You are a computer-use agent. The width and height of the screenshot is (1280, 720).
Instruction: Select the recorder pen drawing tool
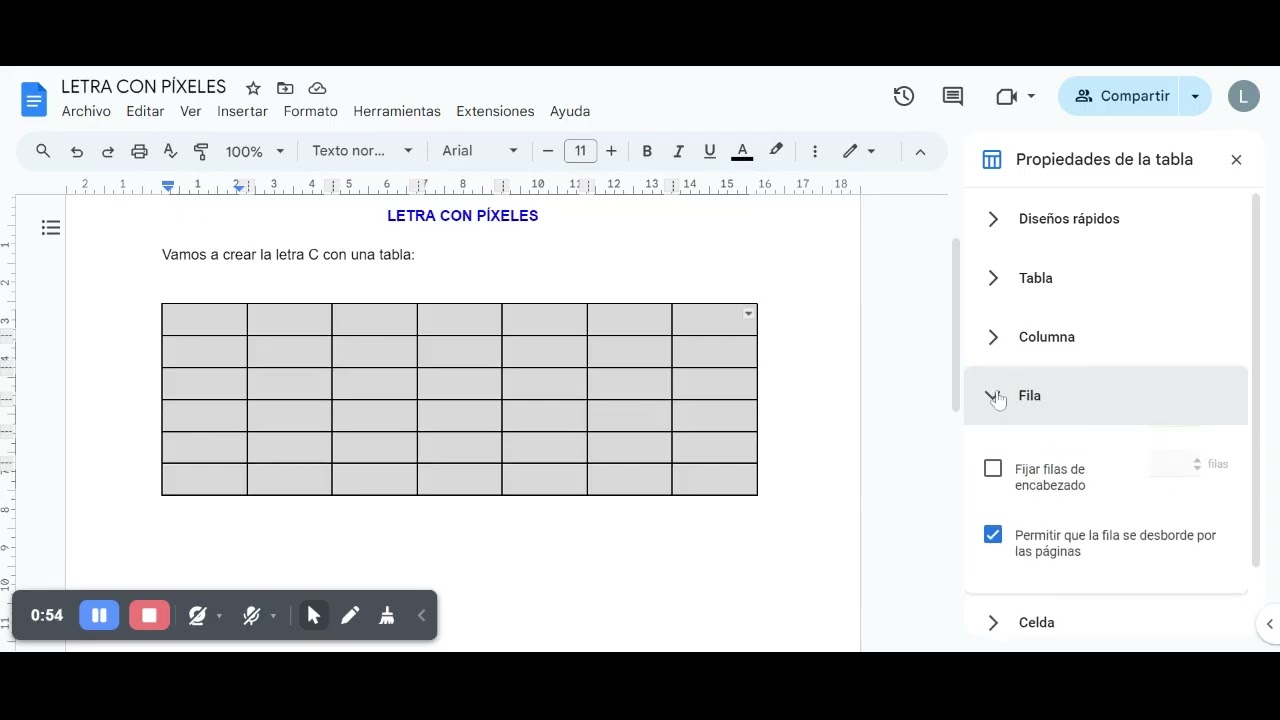pyautogui.click(x=350, y=615)
